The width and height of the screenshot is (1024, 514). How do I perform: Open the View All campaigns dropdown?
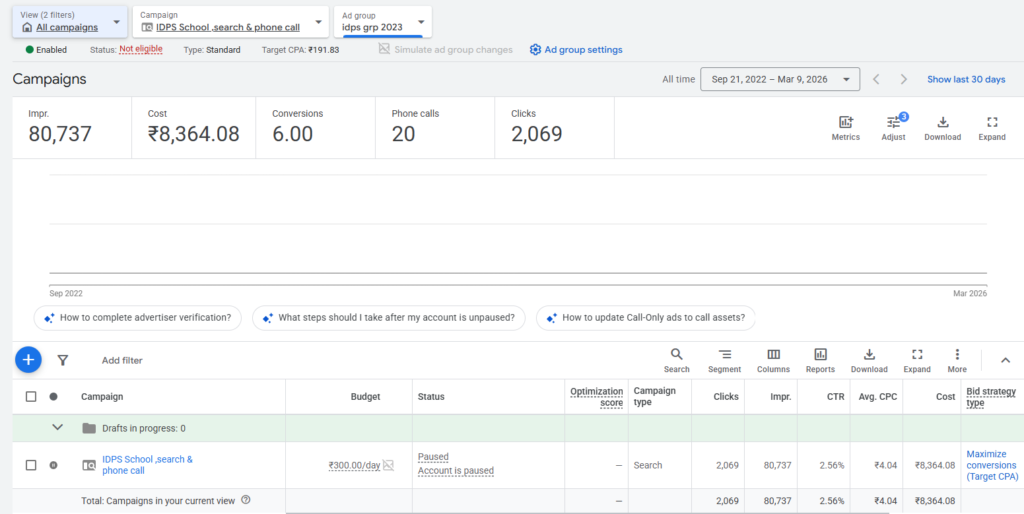pos(69,21)
